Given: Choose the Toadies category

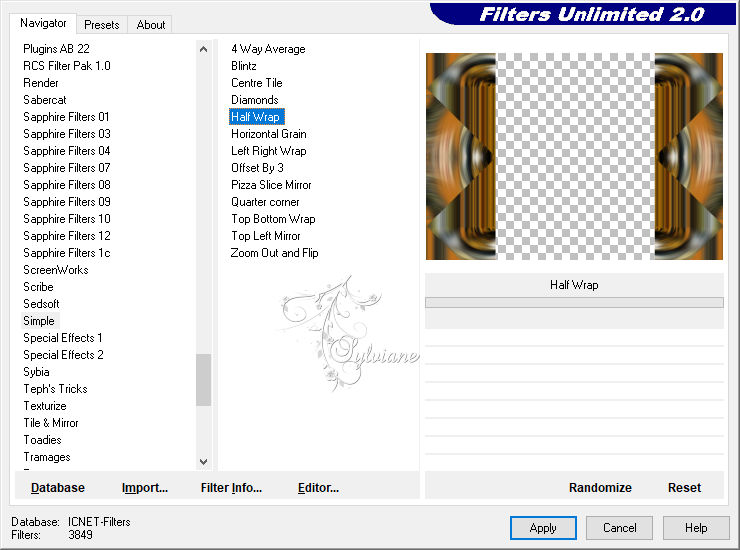Looking at the screenshot, I should click(42, 440).
